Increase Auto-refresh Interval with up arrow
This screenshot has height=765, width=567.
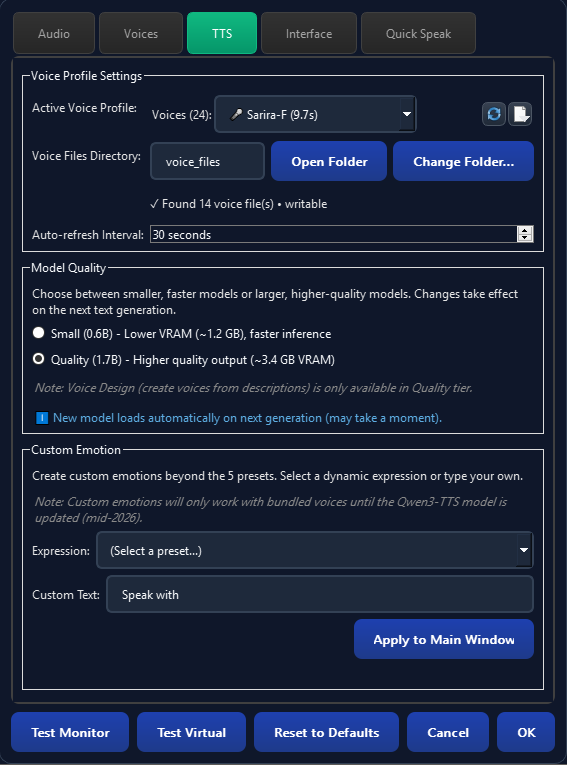point(525,230)
